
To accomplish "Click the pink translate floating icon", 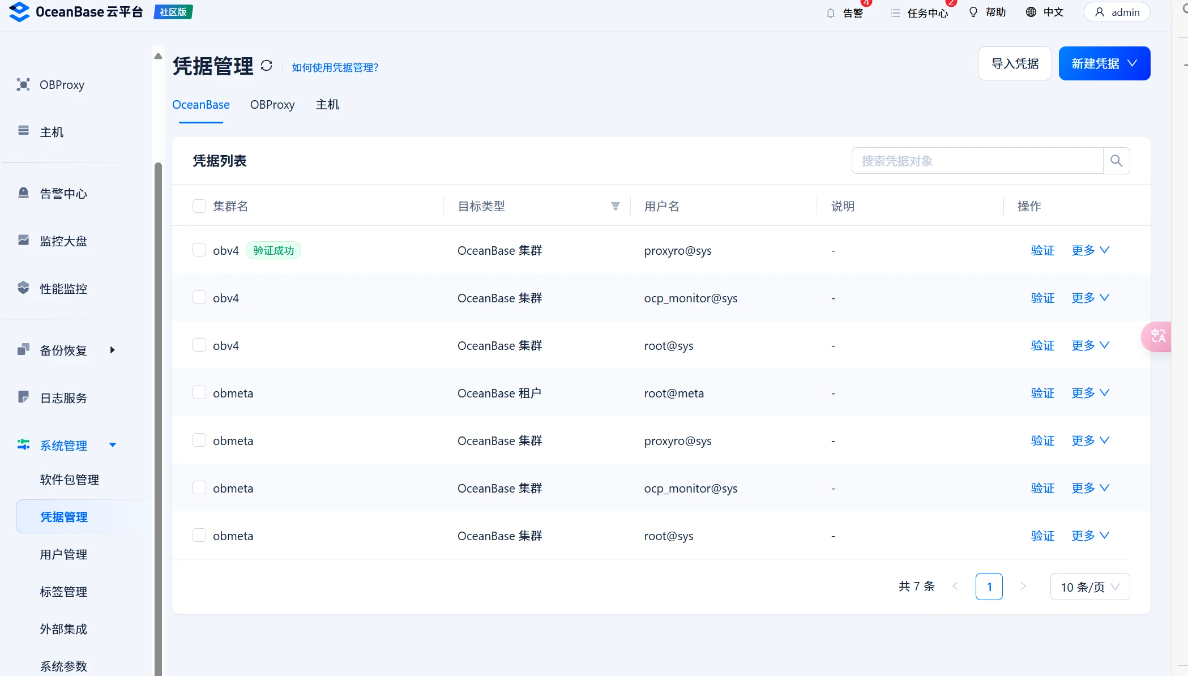I will pos(1158,336).
